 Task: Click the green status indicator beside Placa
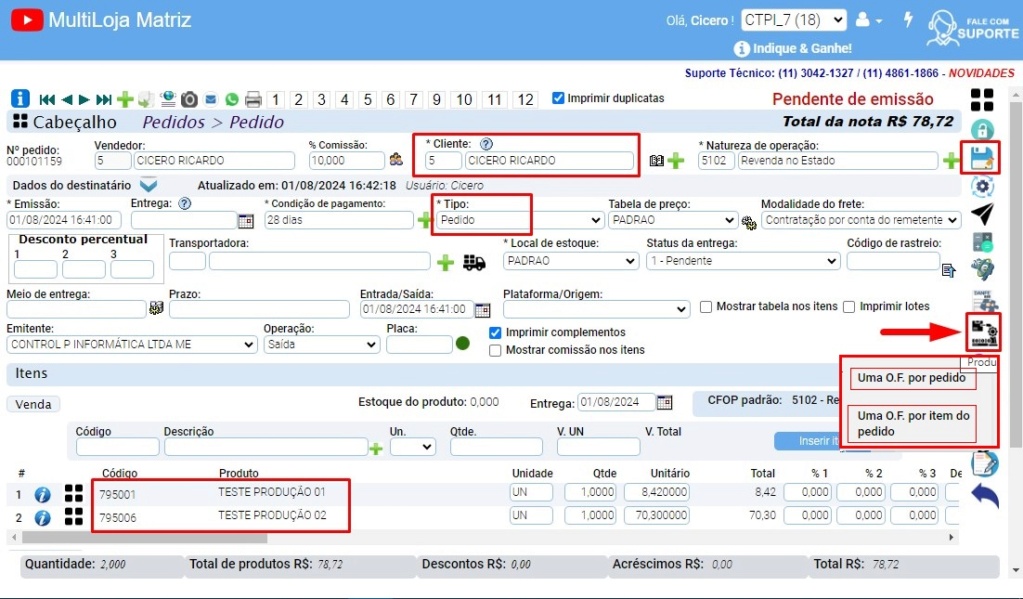coord(461,342)
